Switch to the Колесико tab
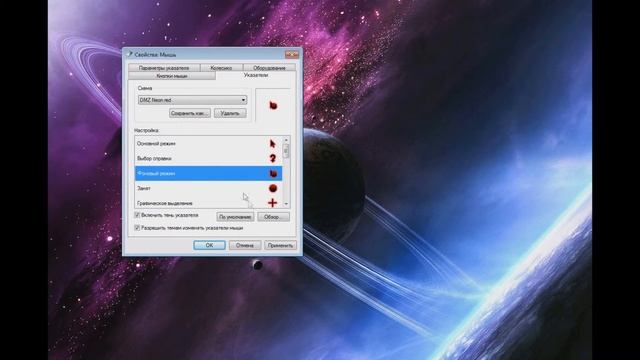640x360 pixels. 221,68
